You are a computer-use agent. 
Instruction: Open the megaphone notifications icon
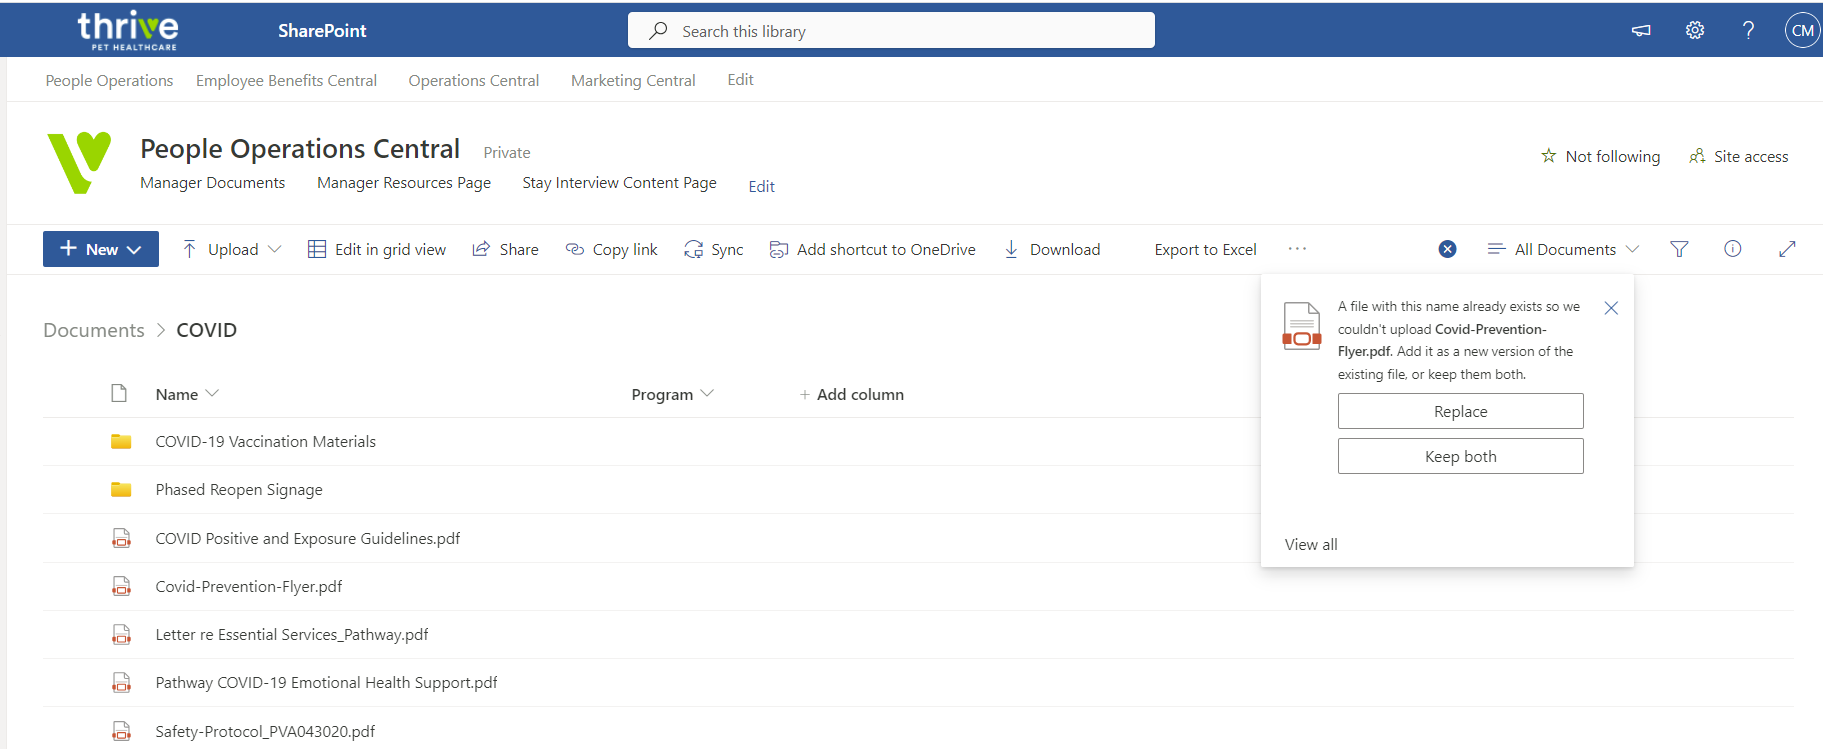click(1641, 30)
